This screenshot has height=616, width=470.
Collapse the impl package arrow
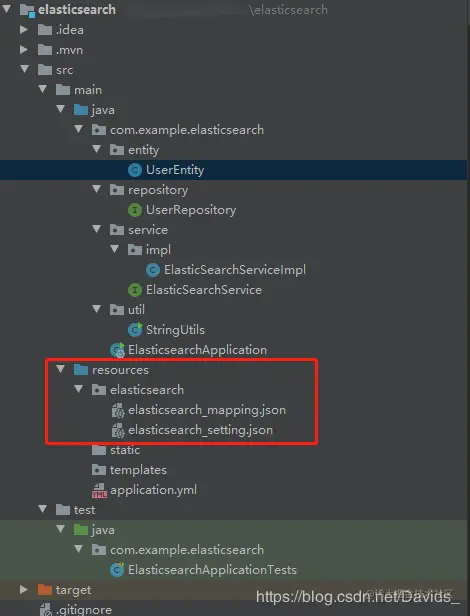pos(115,249)
